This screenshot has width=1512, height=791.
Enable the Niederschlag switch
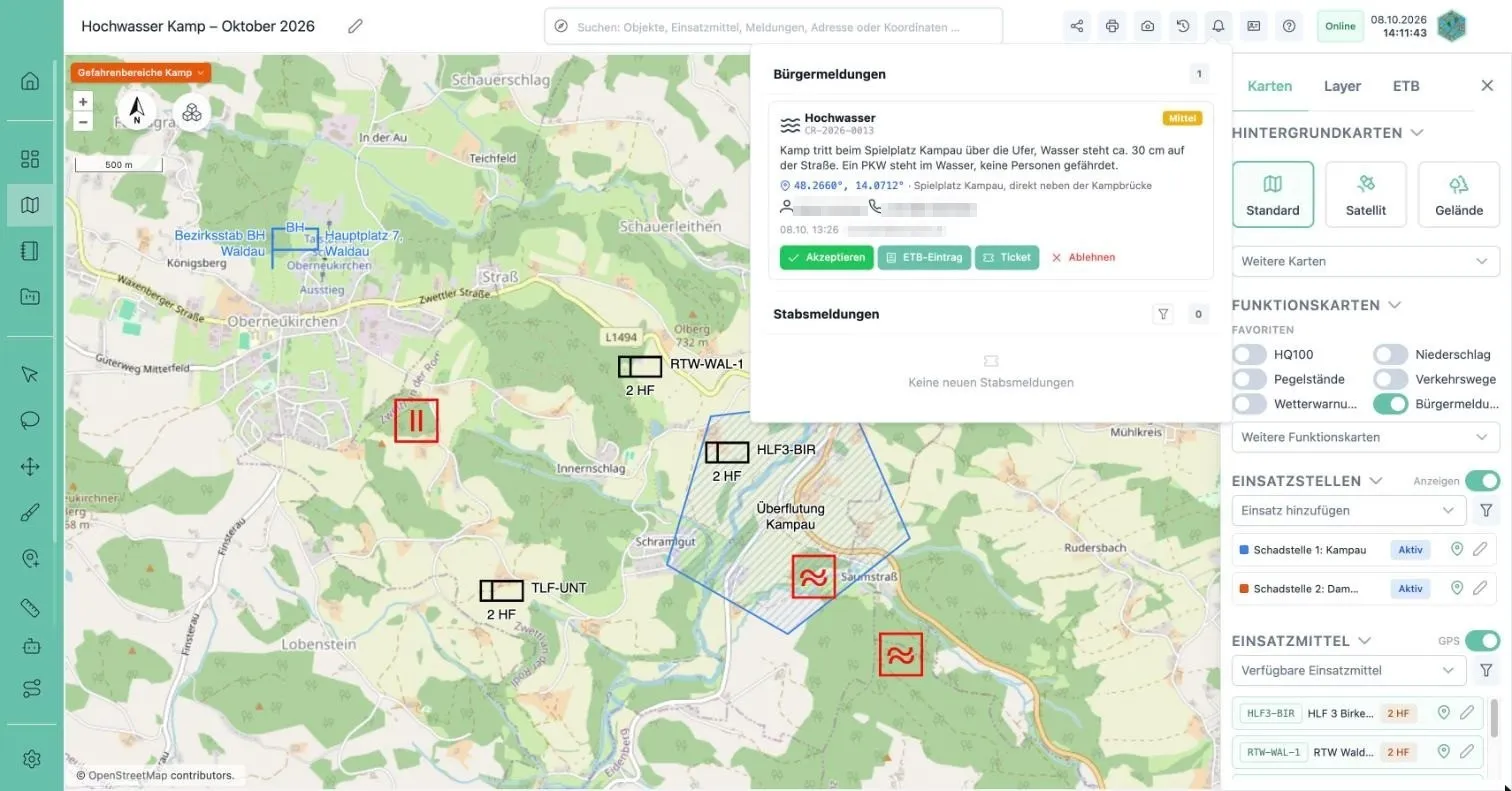(x=1390, y=354)
